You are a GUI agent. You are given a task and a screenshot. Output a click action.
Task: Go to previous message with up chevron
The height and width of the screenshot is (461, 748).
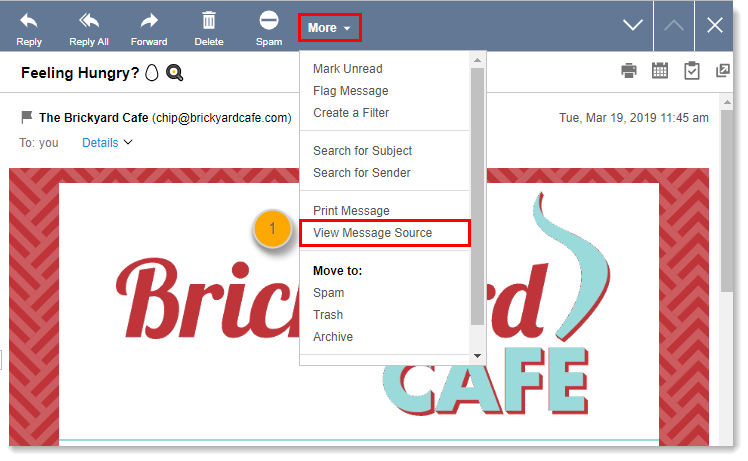click(x=674, y=25)
